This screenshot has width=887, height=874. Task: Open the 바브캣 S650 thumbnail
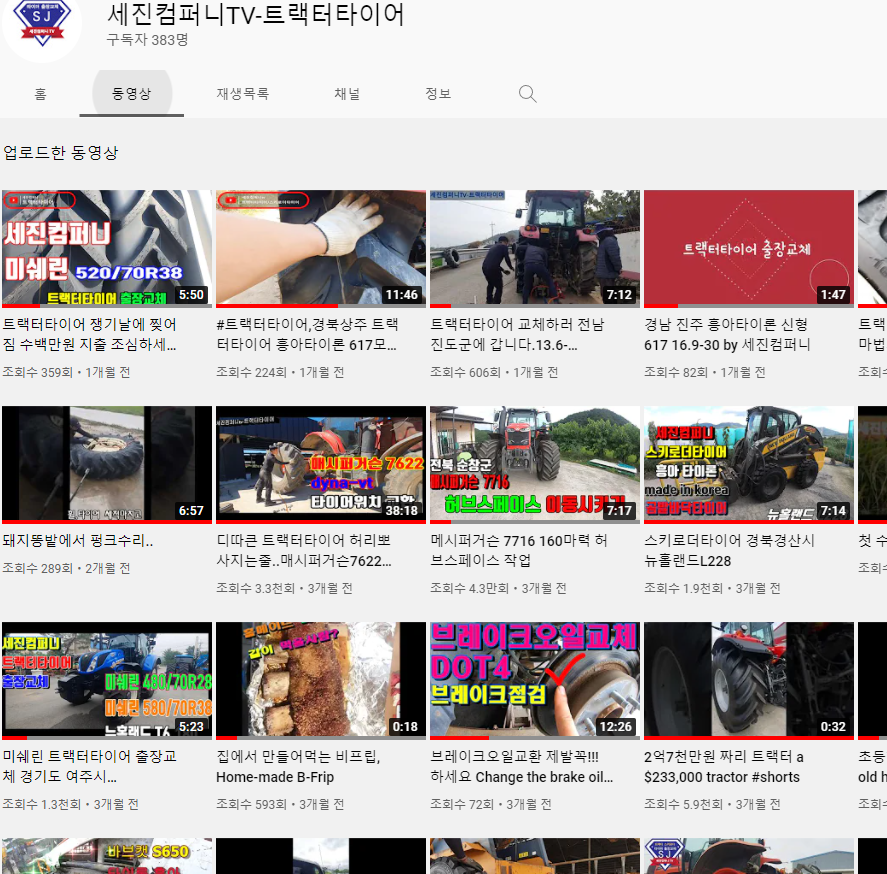coord(107,856)
